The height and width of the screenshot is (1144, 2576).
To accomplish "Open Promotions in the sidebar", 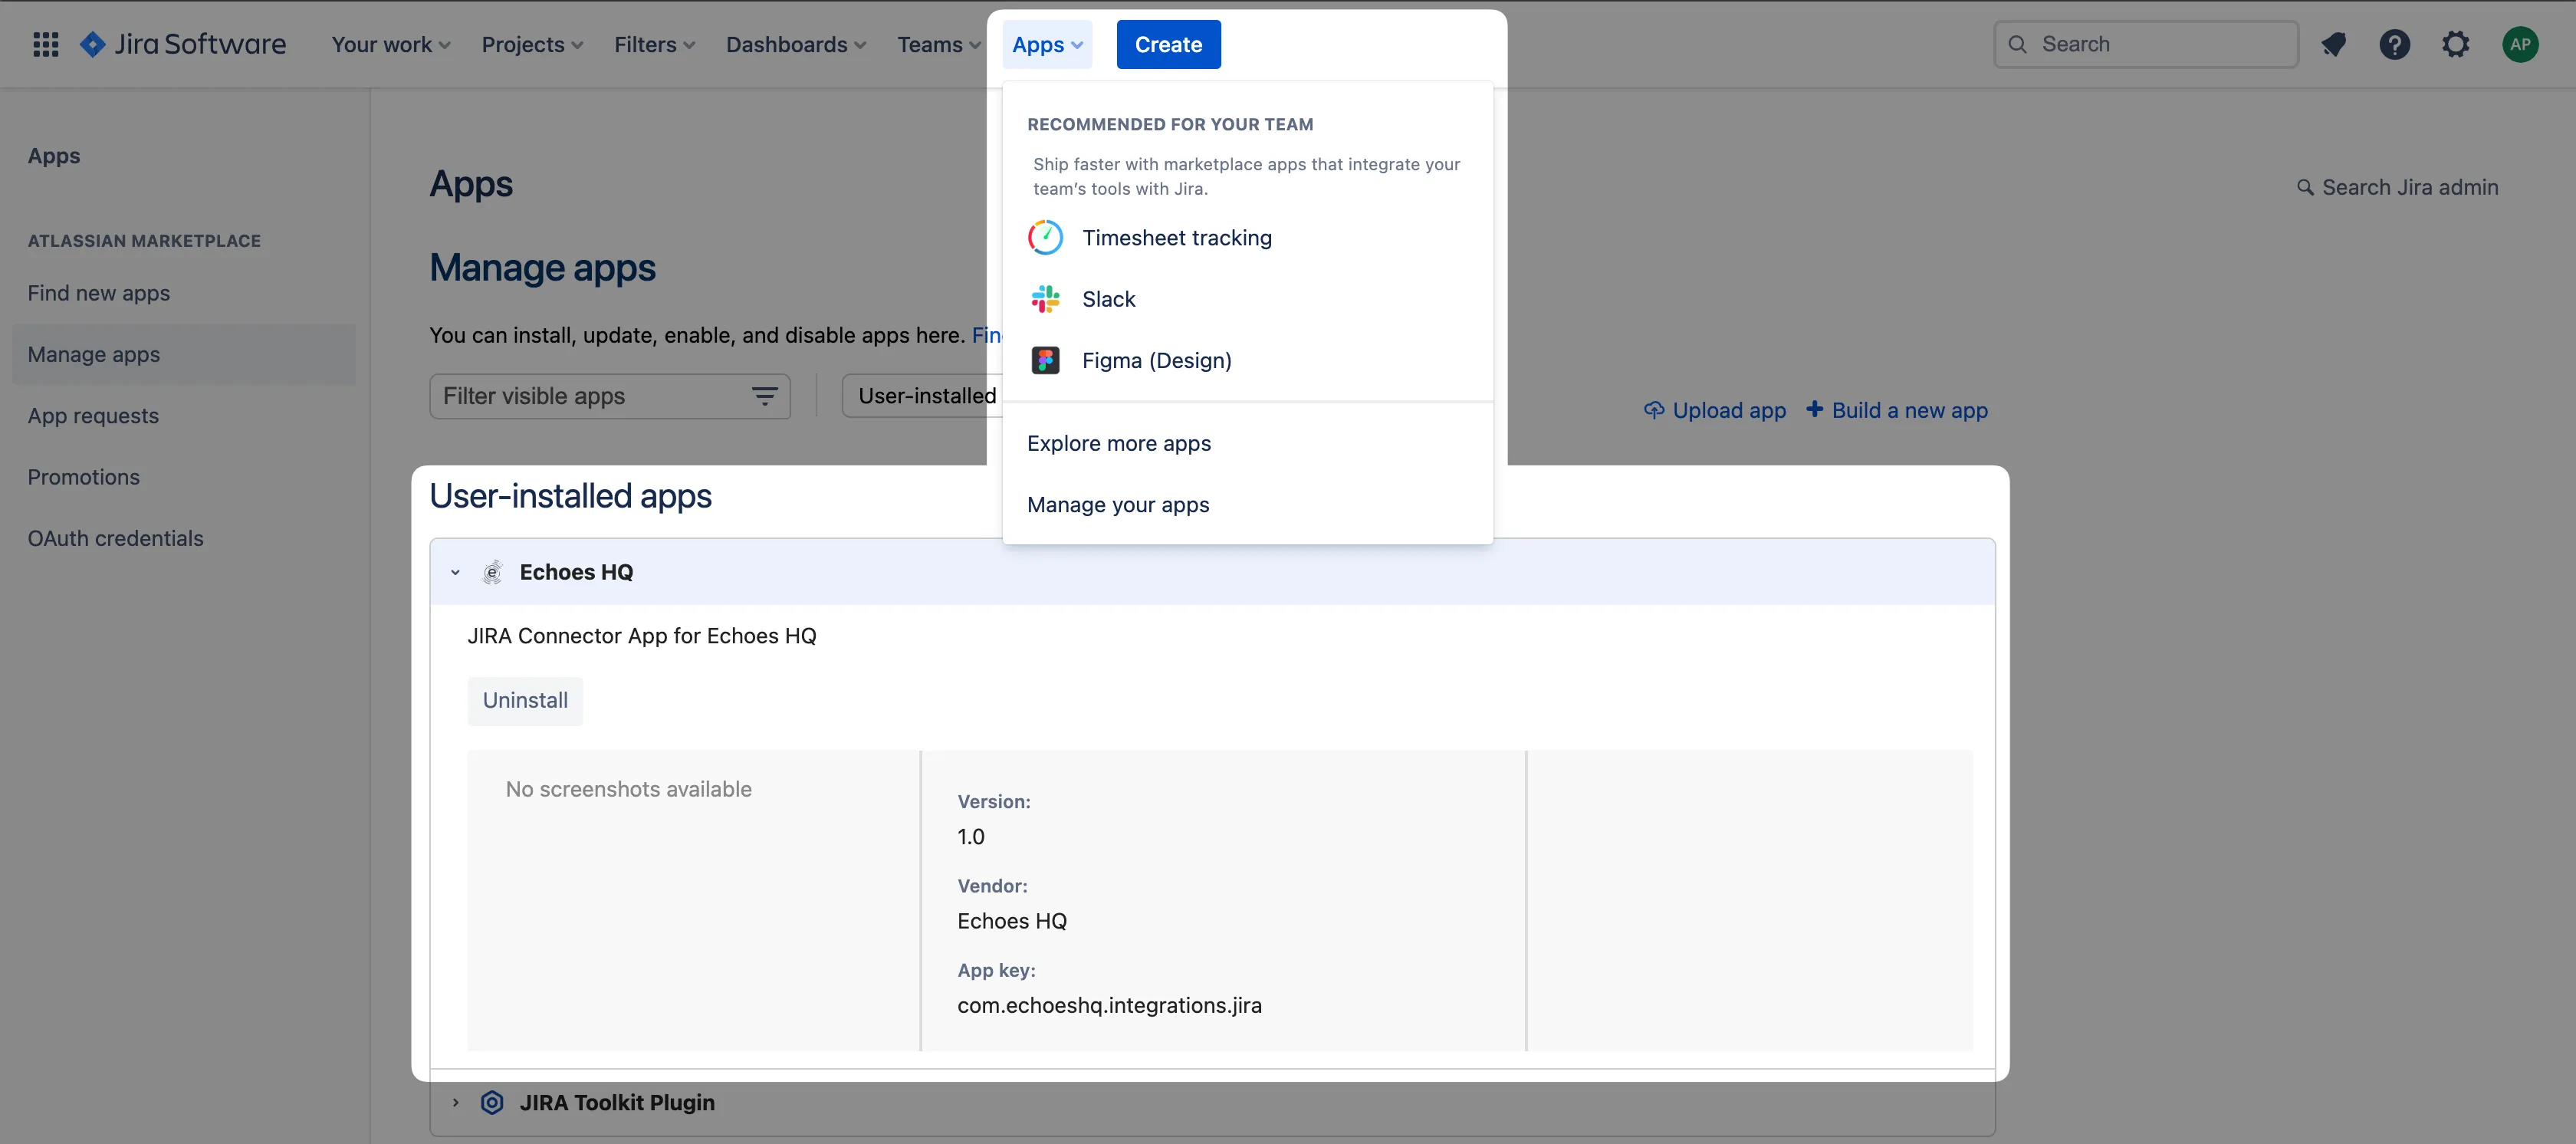I will (x=183, y=477).
